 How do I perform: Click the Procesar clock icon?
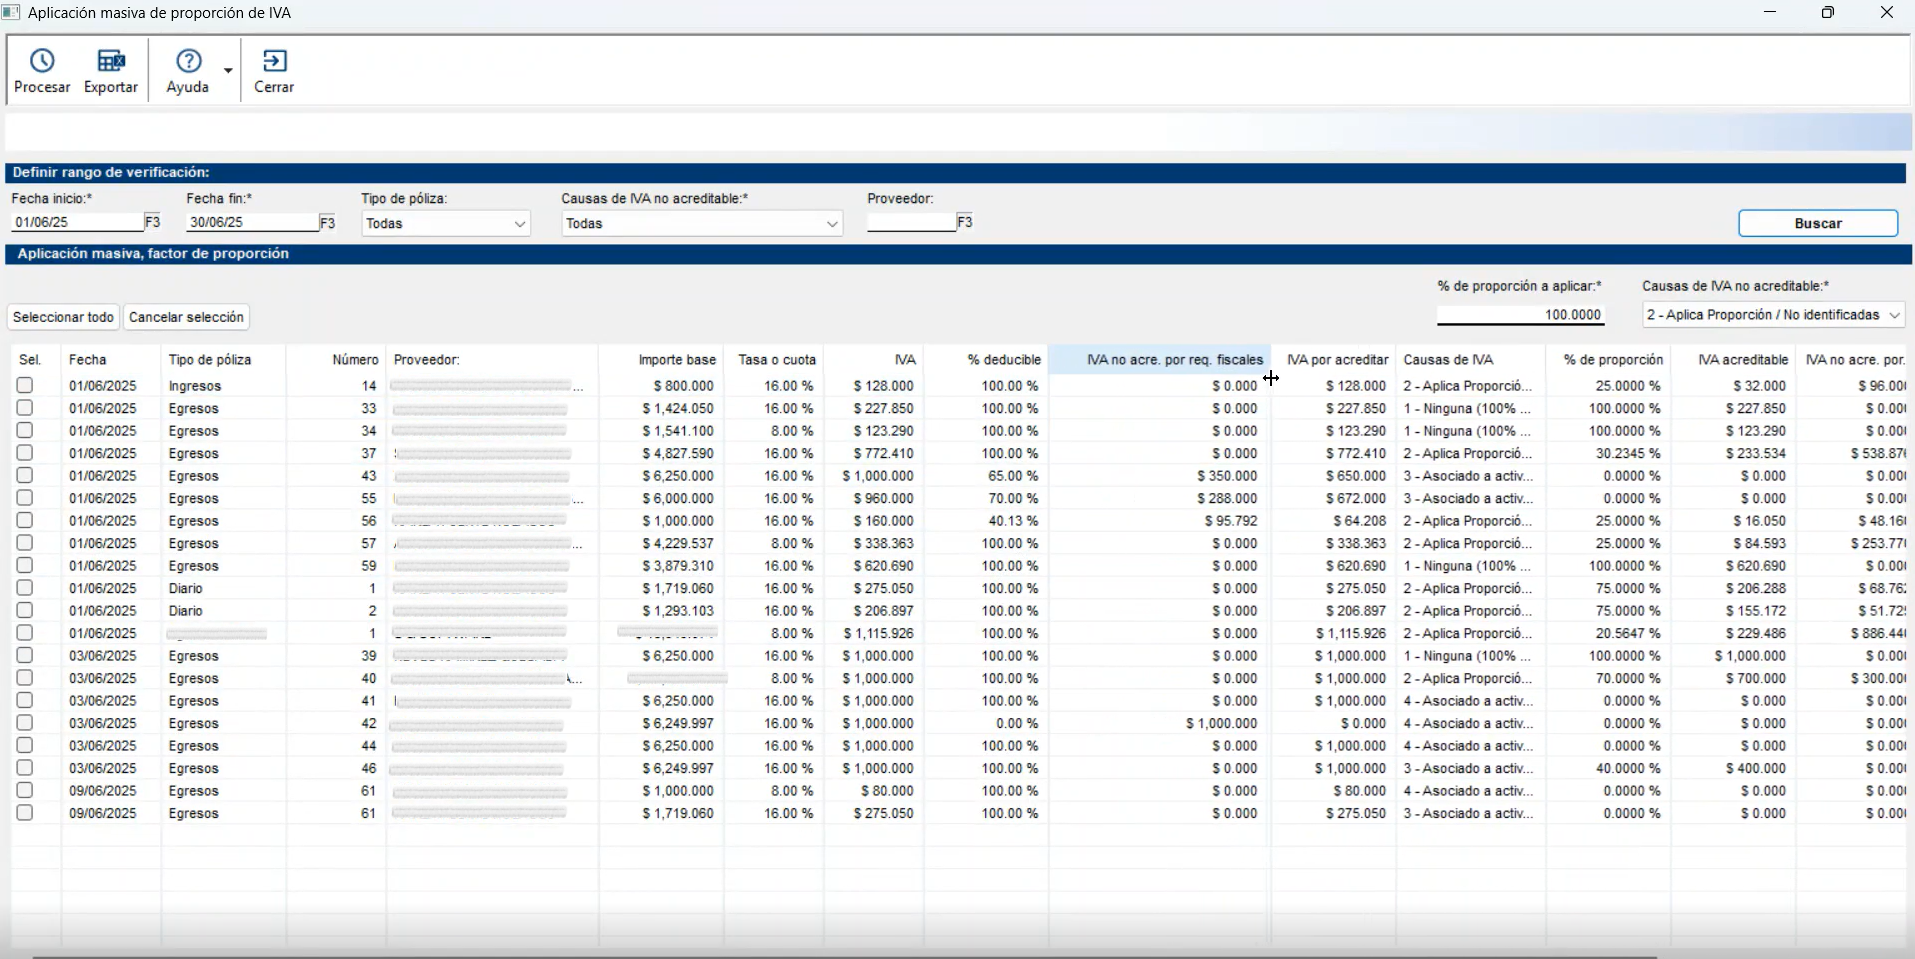[42, 62]
